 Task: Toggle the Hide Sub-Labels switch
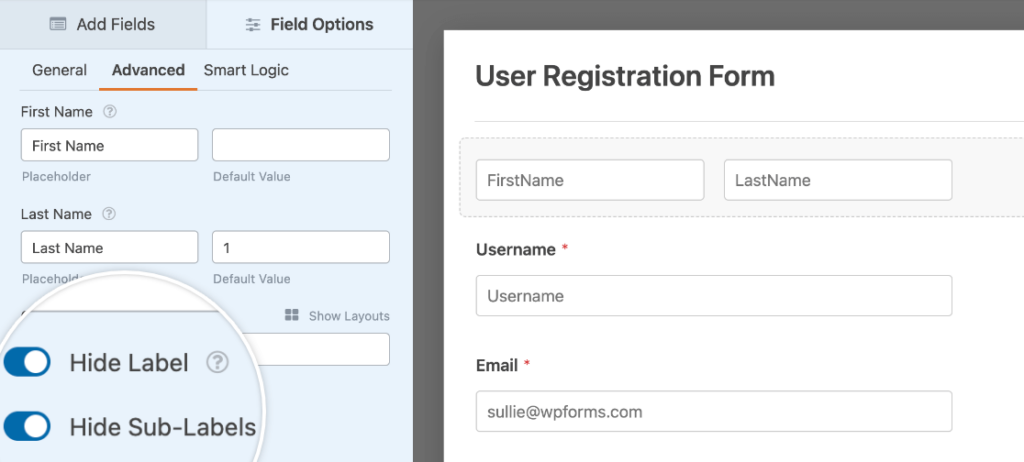coord(27,427)
